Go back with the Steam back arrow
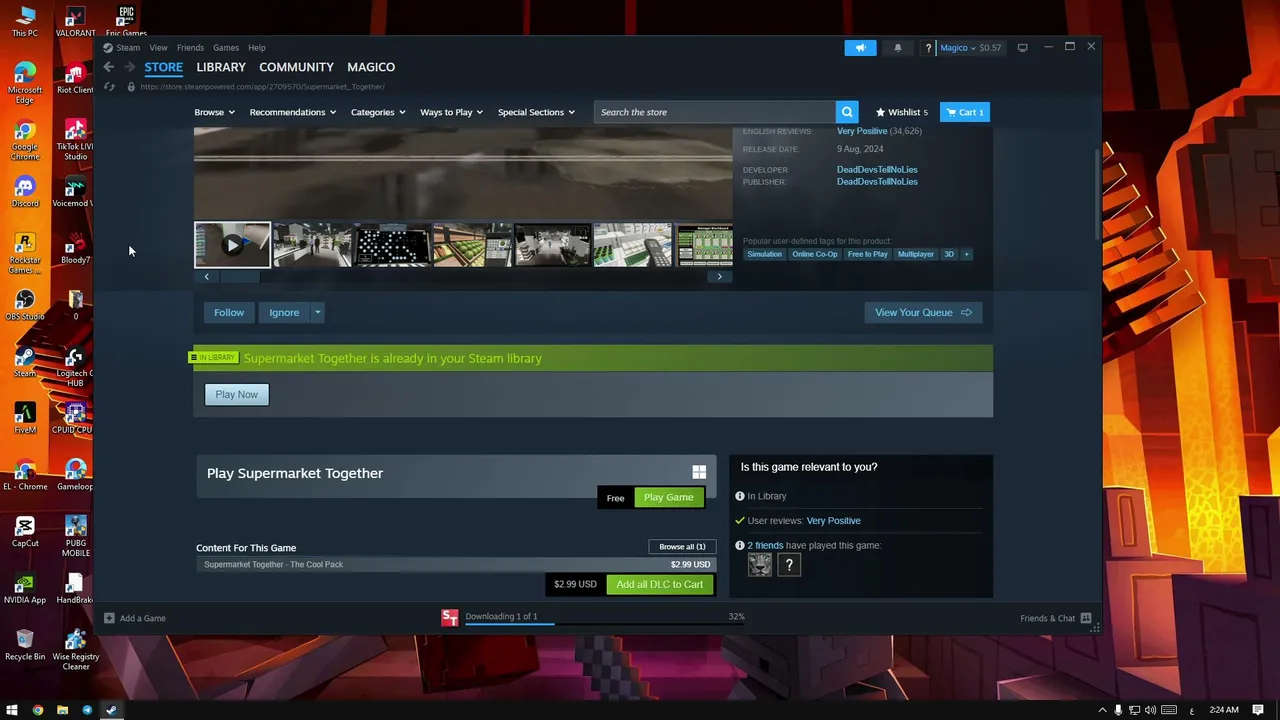1280x720 pixels. click(109, 67)
